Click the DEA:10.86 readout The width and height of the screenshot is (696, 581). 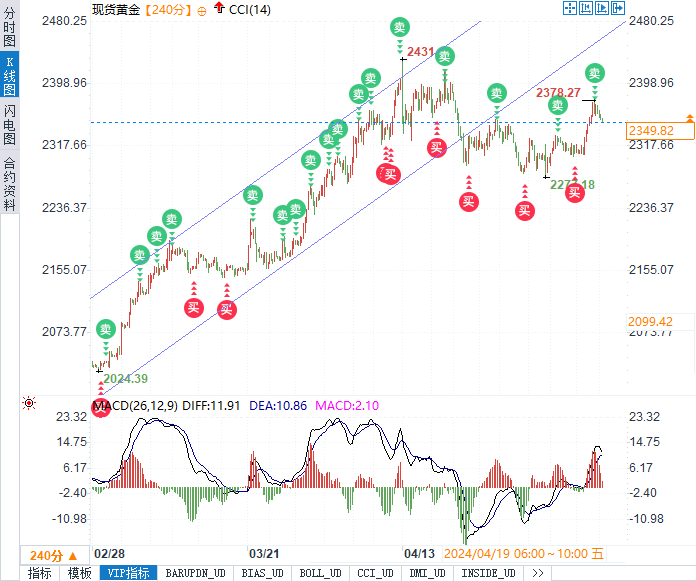pyautogui.click(x=278, y=406)
